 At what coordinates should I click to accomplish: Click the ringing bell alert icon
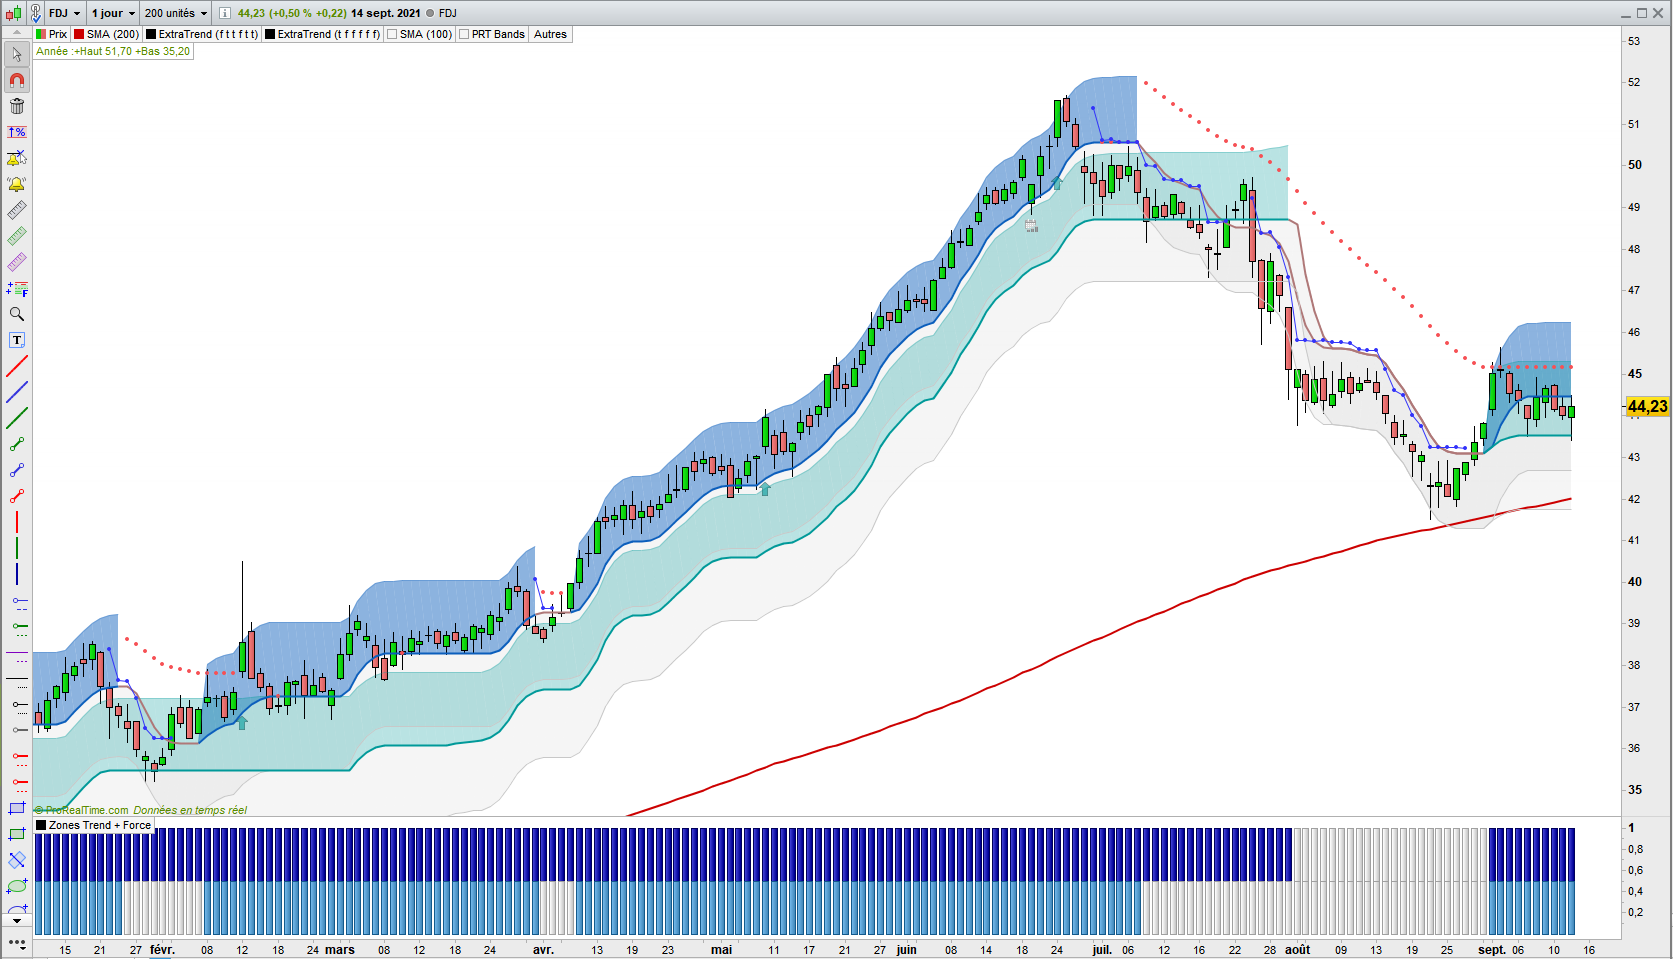pyautogui.click(x=17, y=184)
